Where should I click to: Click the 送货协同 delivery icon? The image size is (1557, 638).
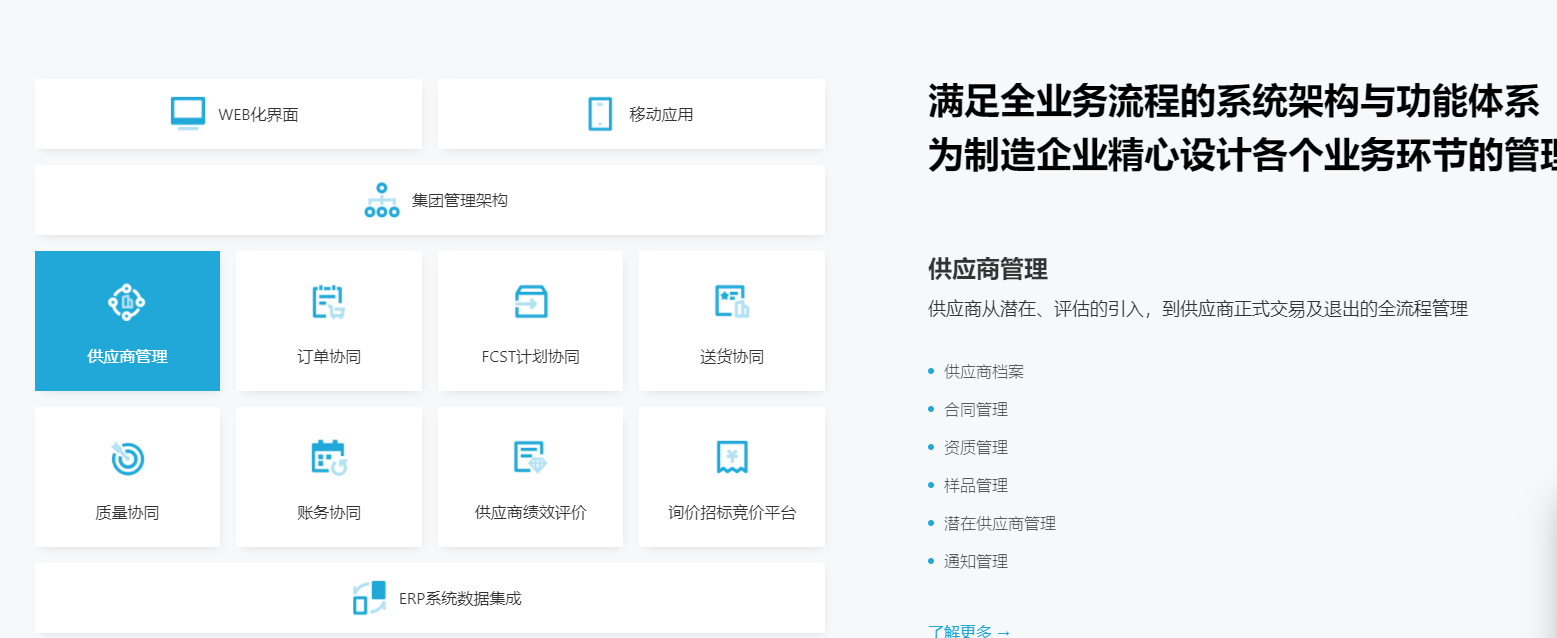coord(731,302)
